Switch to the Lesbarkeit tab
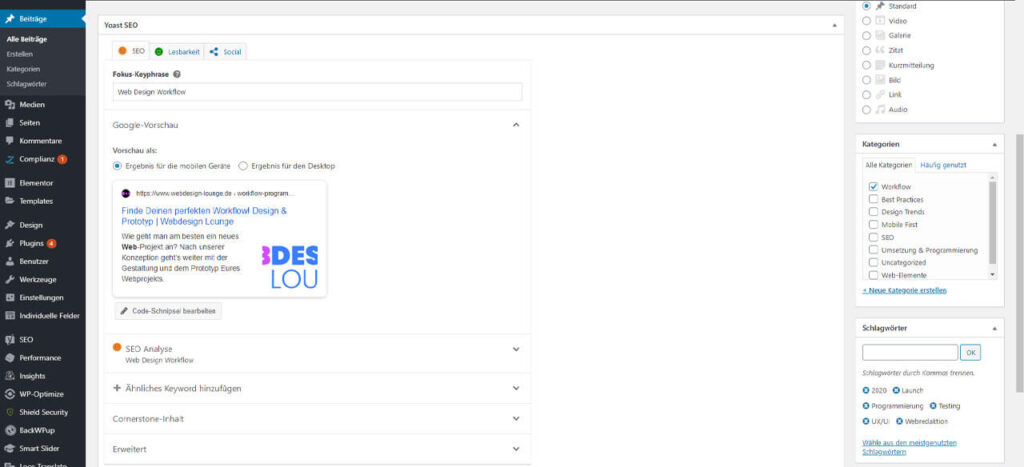 pos(177,52)
